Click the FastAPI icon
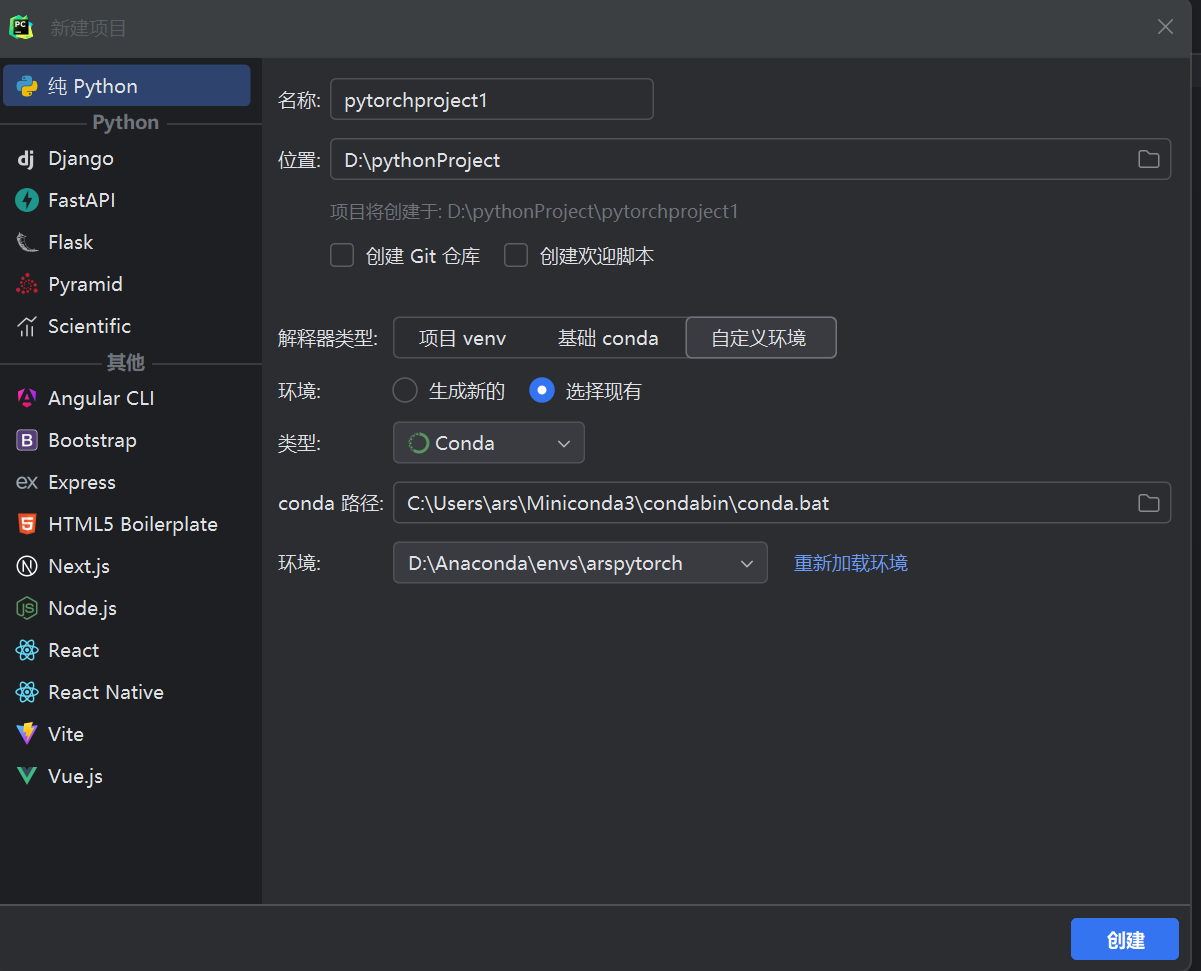The height and width of the screenshot is (971, 1201). [x=27, y=200]
